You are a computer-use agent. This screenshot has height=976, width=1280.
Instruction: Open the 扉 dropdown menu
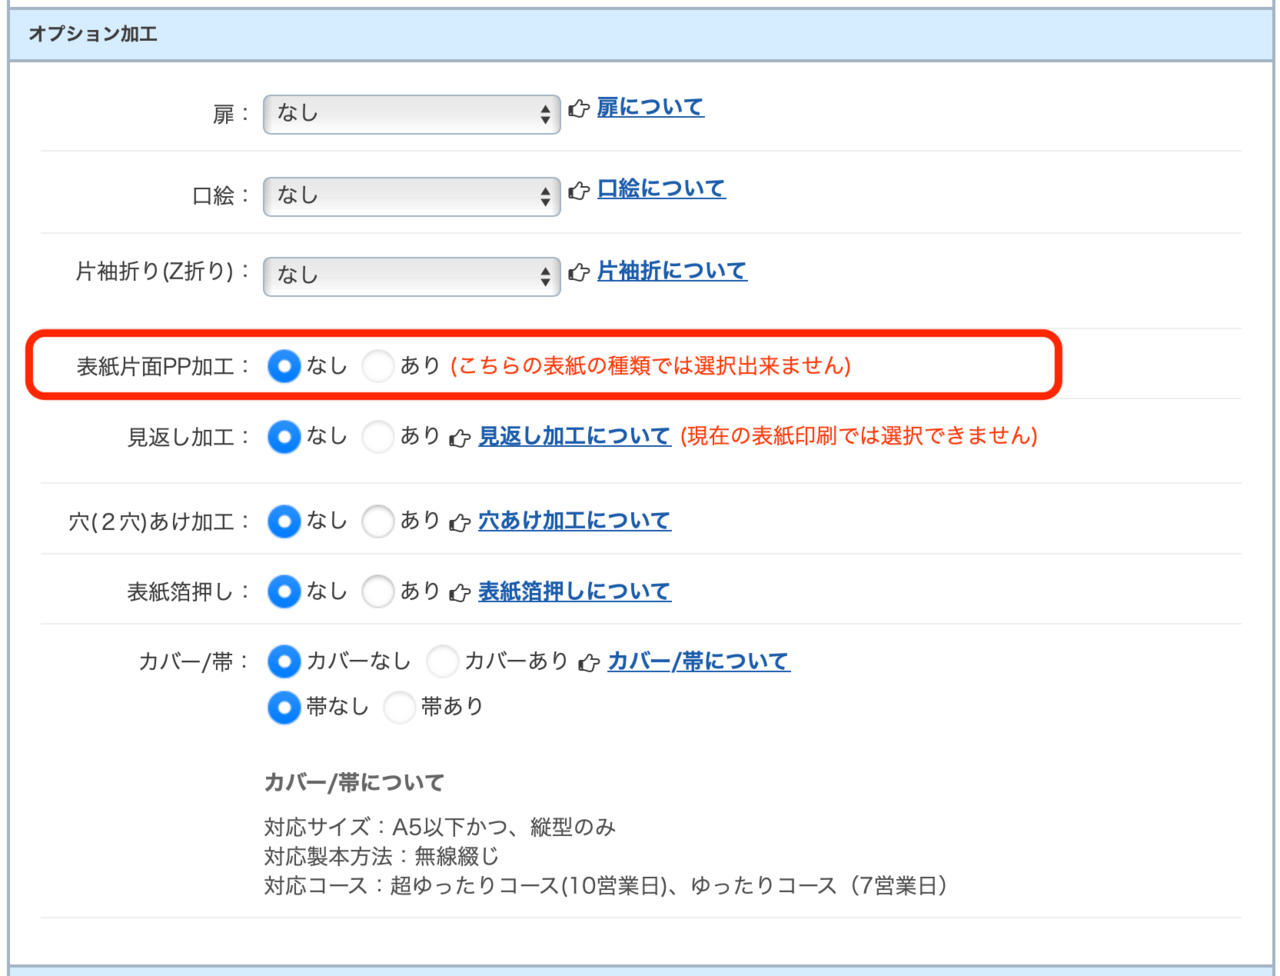(410, 113)
